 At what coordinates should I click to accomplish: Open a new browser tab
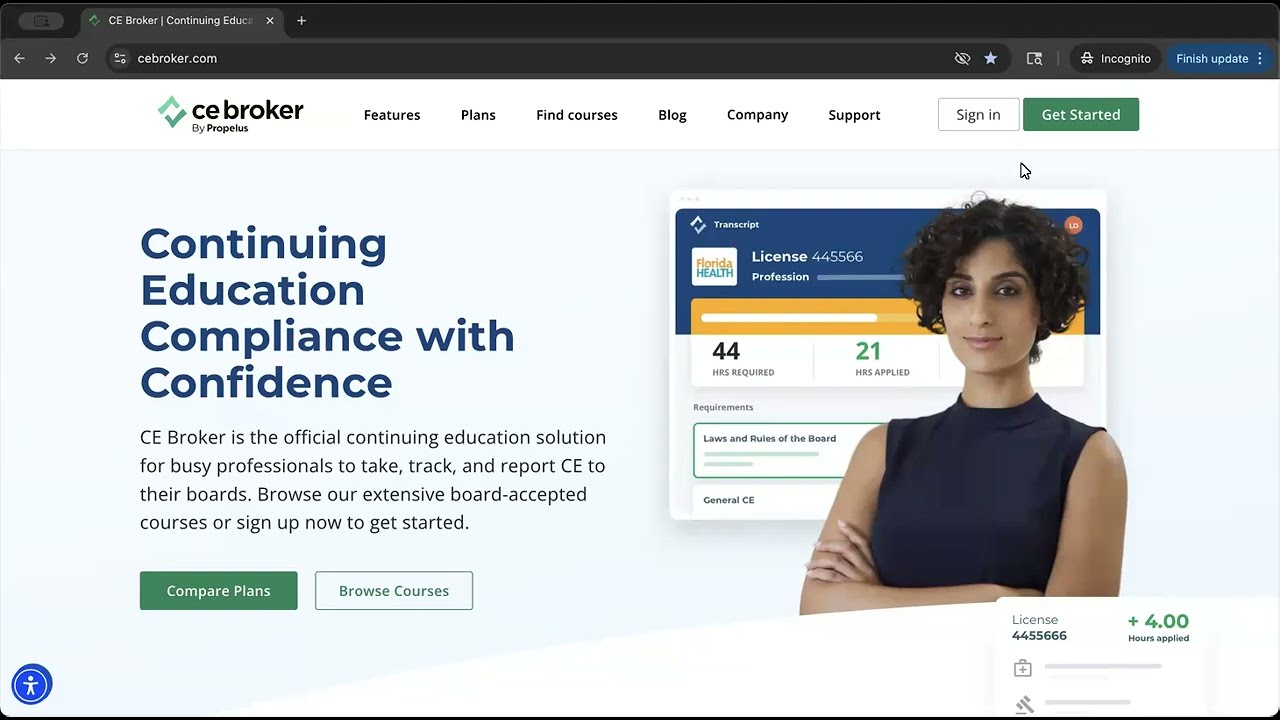click(x=301, y=20)
